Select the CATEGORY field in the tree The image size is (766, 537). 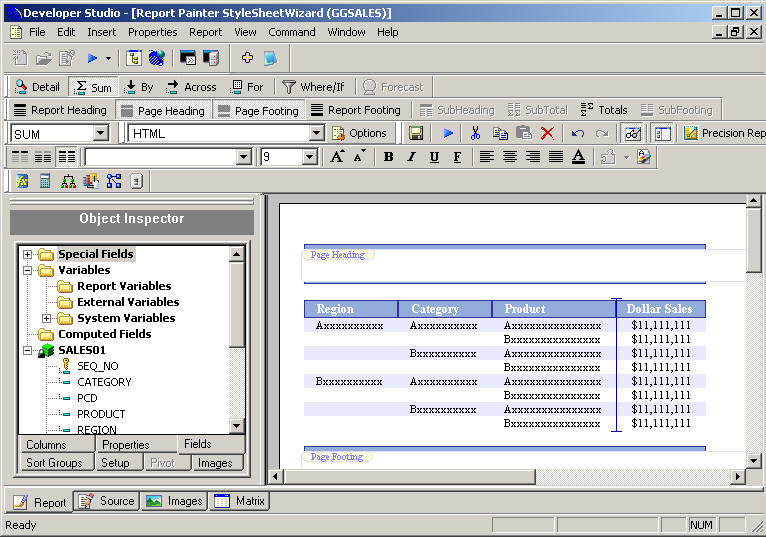point(104,382)
